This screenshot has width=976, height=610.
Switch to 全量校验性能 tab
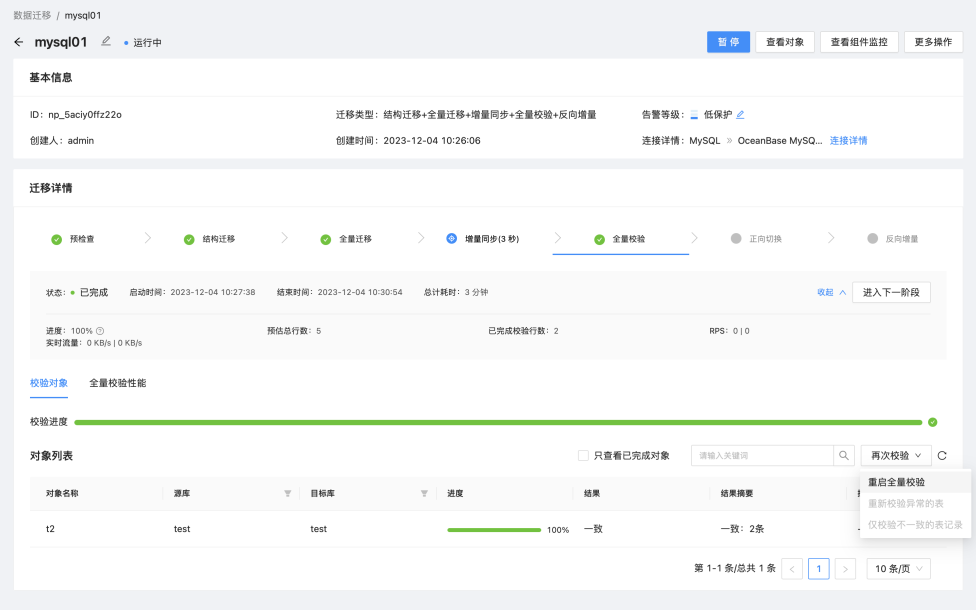[118, 383]
